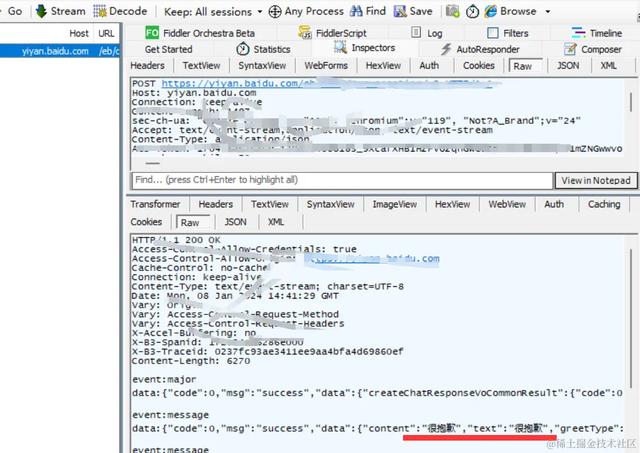Viewport: 640px width, 453px height.
Task: Open the response SyntaxView tab
Action: (331, 204)
